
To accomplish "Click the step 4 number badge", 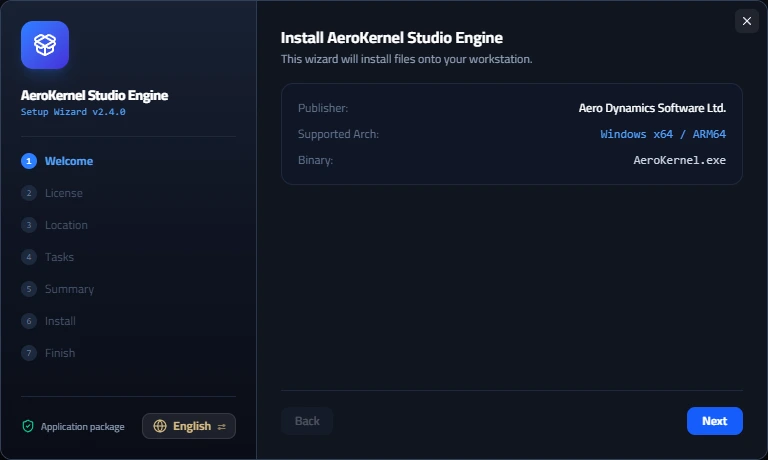I will (29, 257).
